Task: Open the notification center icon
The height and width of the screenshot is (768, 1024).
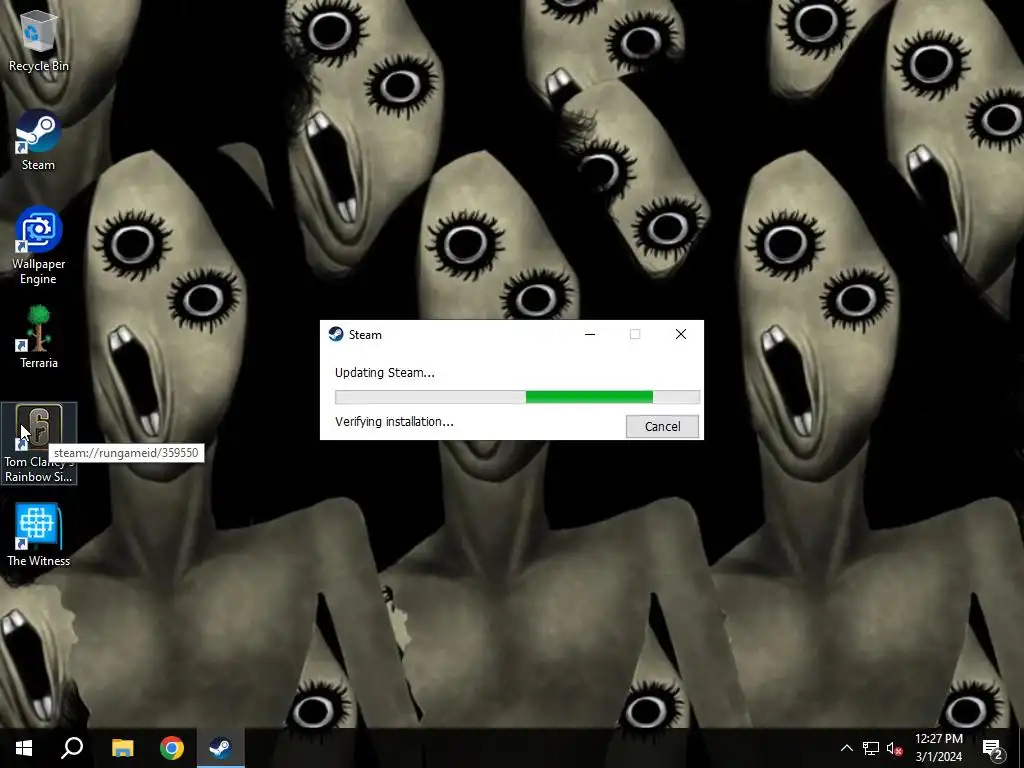Action: 993,748
